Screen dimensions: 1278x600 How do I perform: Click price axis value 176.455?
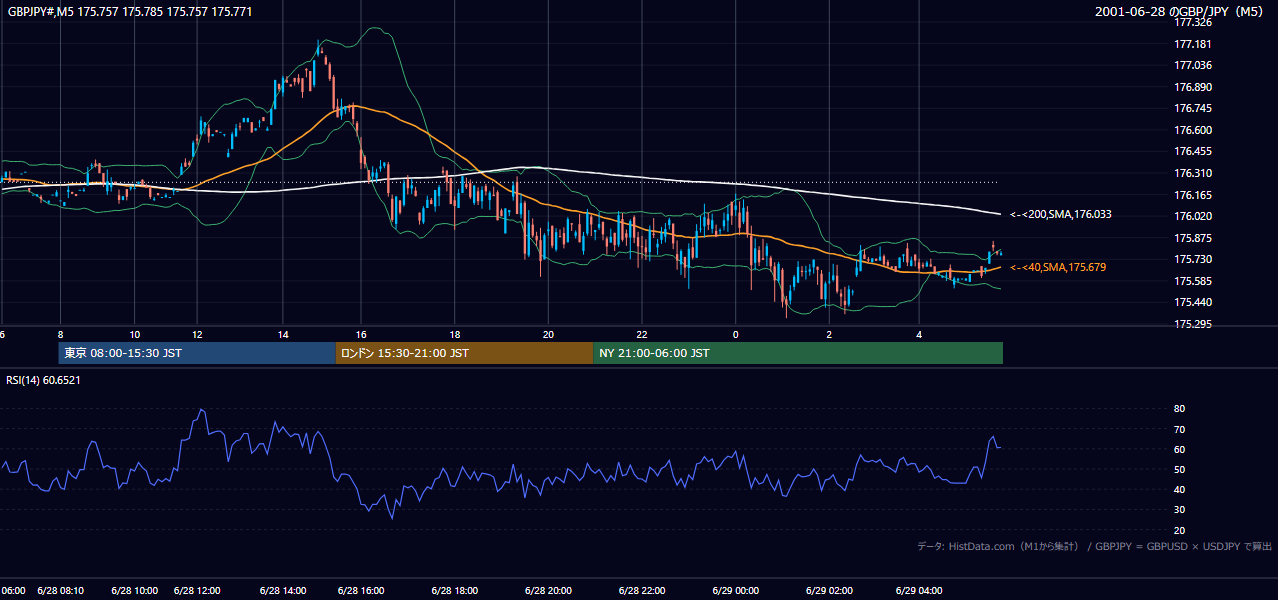point(1192,151)
